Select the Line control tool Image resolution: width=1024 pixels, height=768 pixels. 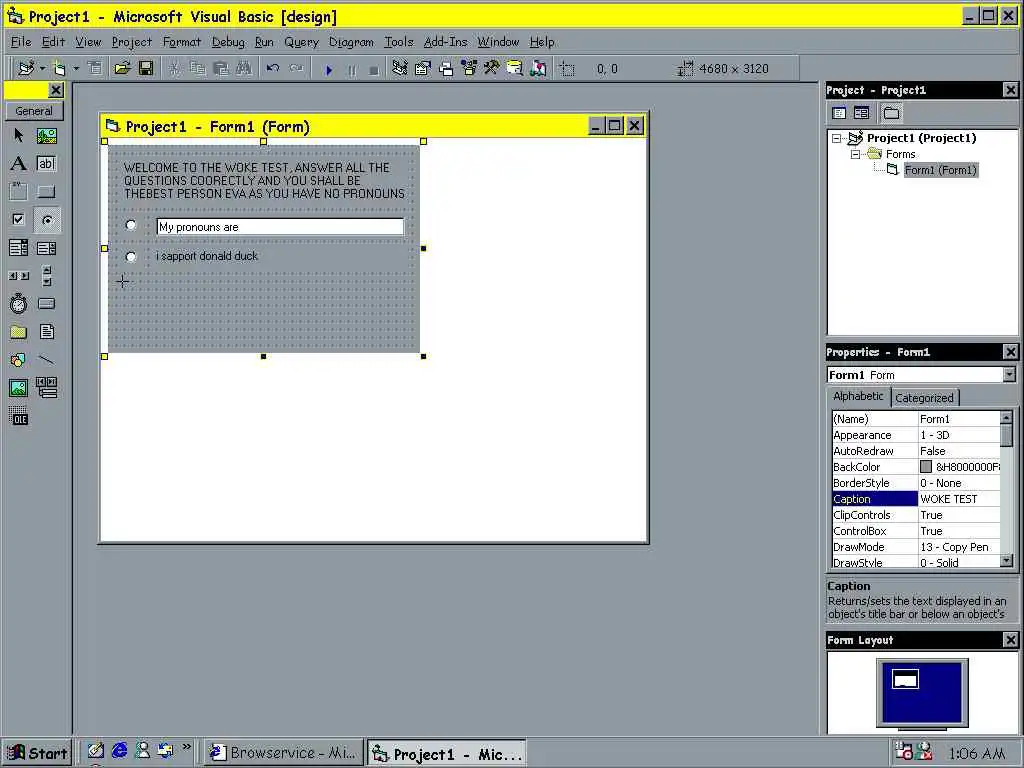[x=46, y=360]
